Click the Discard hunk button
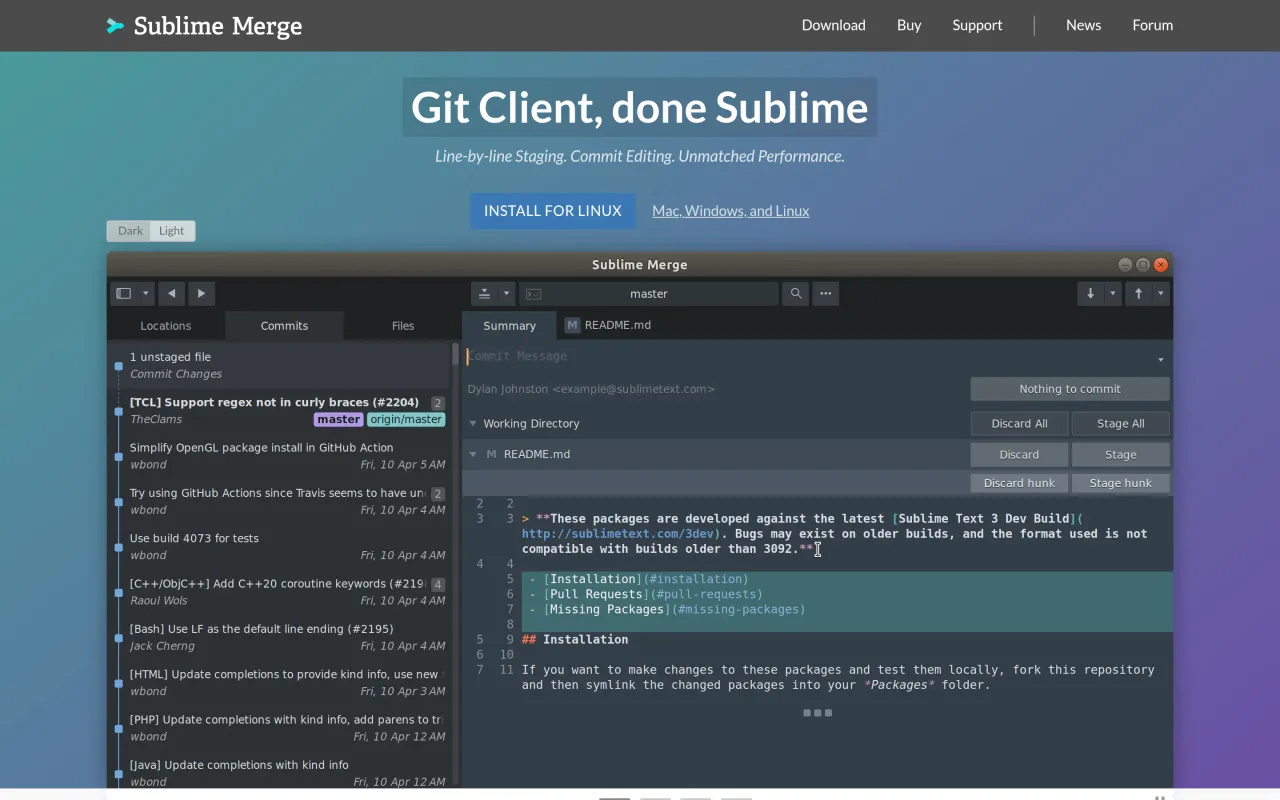 (1019, 483)
